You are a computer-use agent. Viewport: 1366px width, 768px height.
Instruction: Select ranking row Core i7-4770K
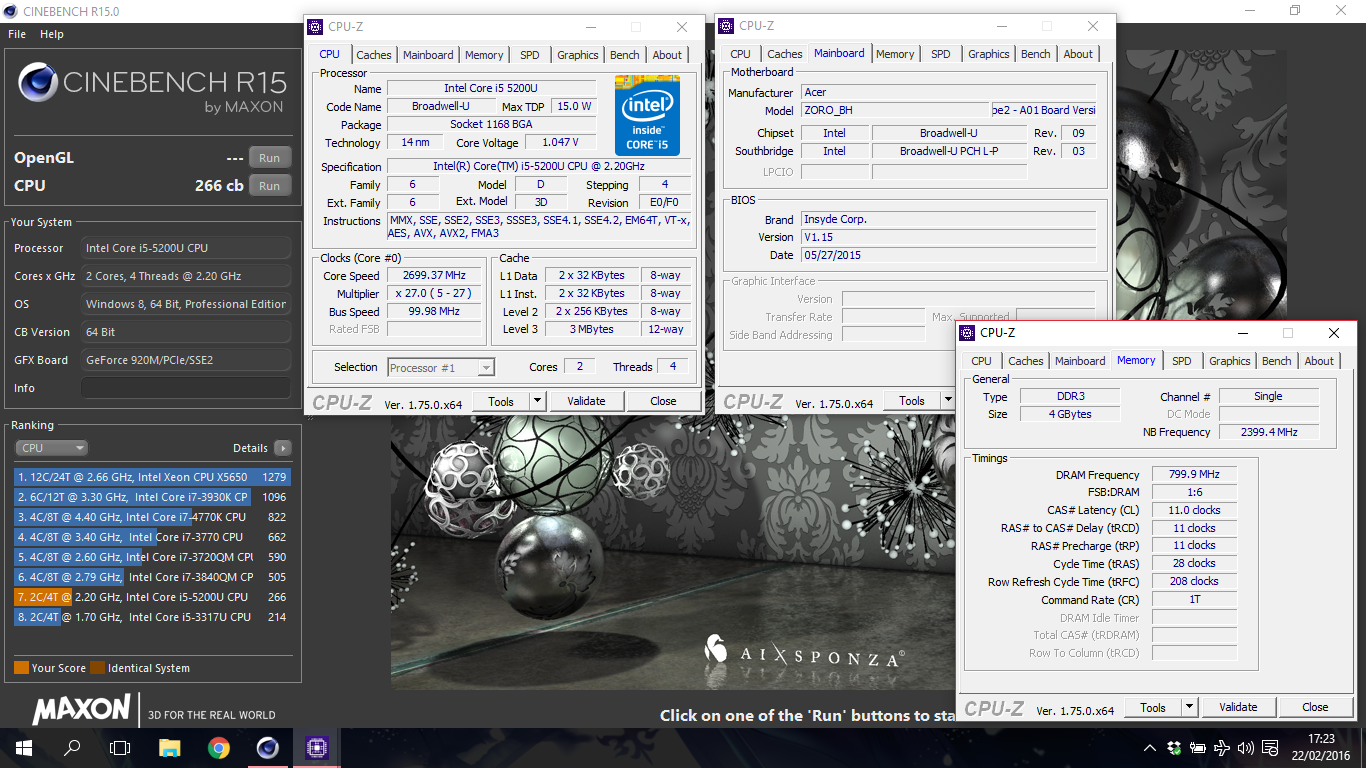[152, 517]
